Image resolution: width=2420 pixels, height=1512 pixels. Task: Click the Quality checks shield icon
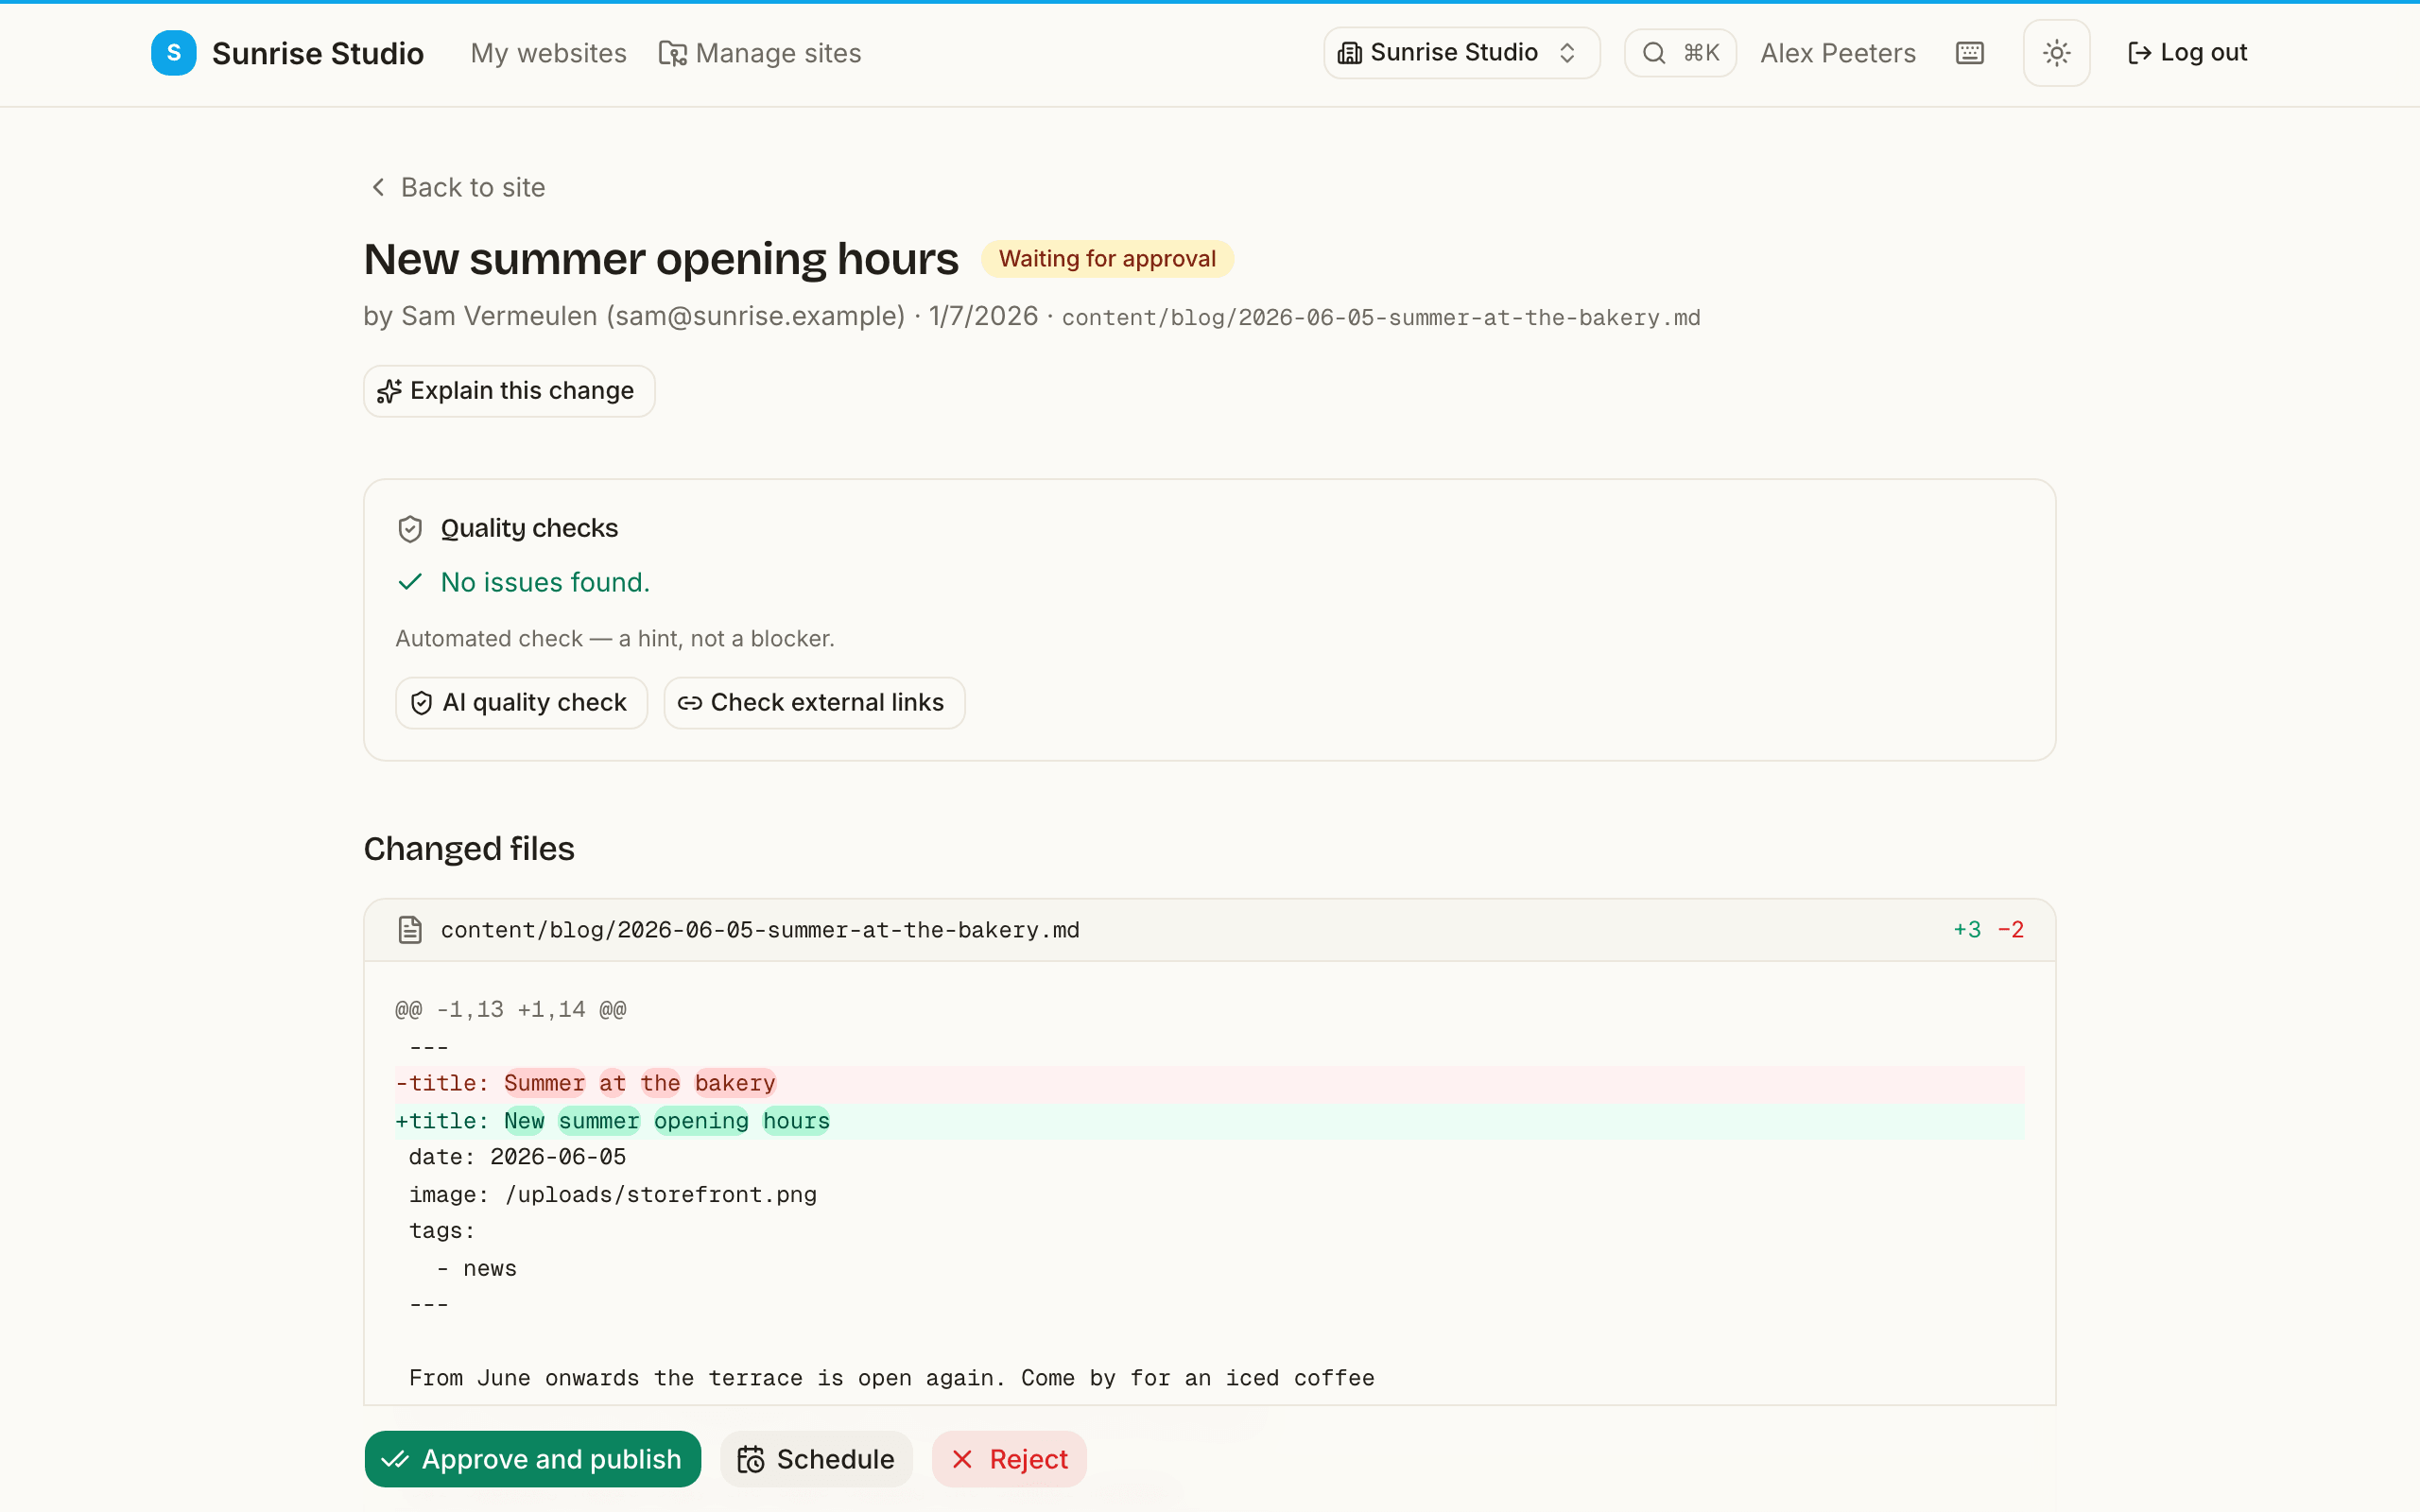(x=410, y=529)
